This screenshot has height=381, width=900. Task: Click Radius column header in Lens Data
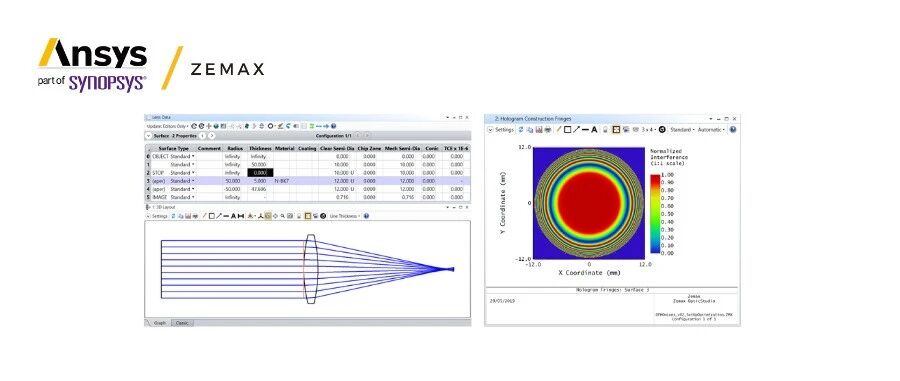[x=235, y=149]
